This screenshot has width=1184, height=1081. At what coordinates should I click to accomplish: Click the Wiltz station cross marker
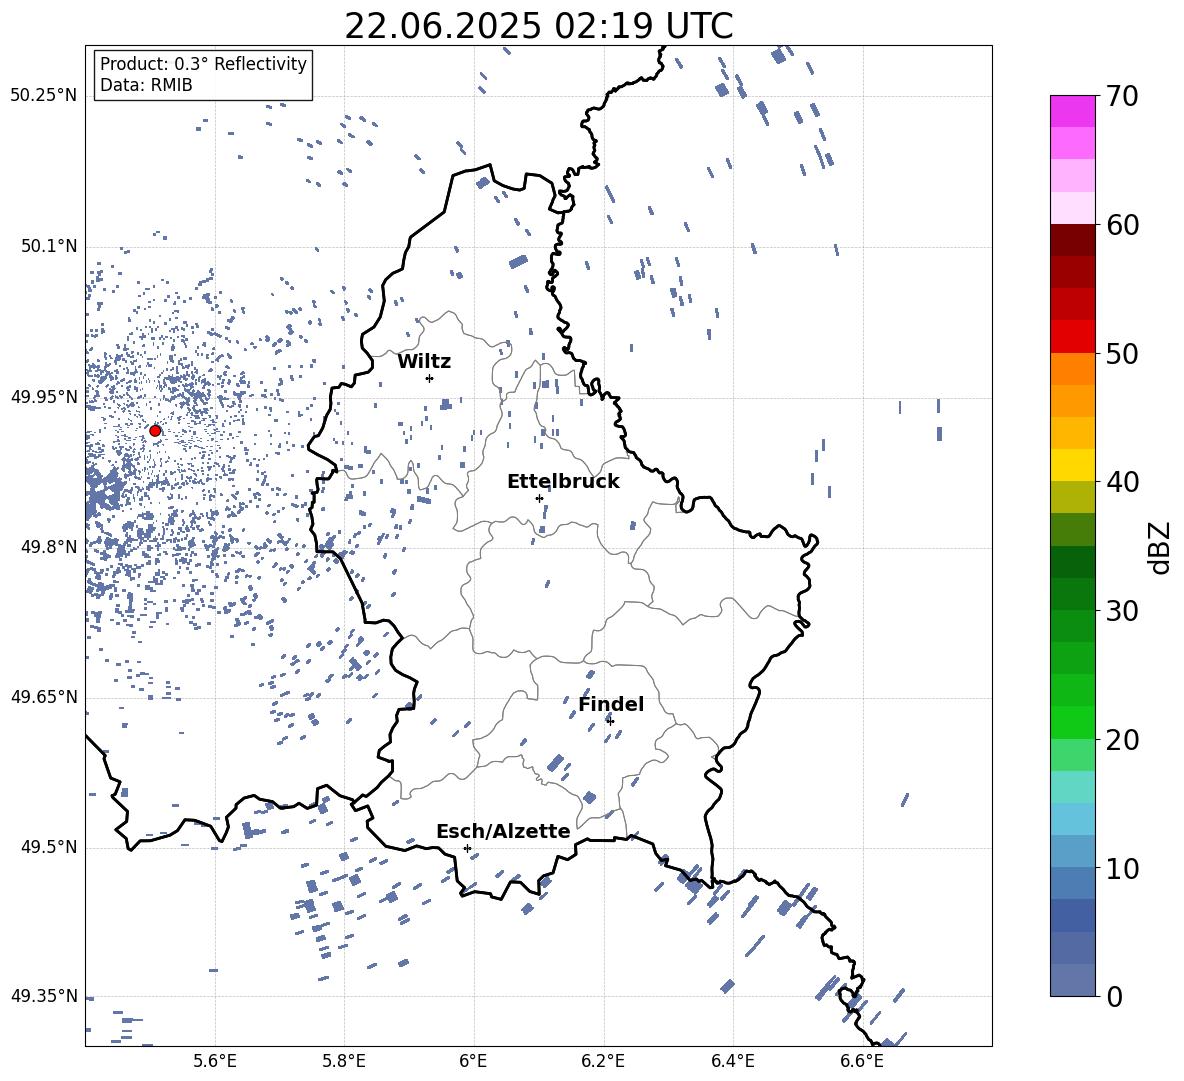click(x=430, y=378)
